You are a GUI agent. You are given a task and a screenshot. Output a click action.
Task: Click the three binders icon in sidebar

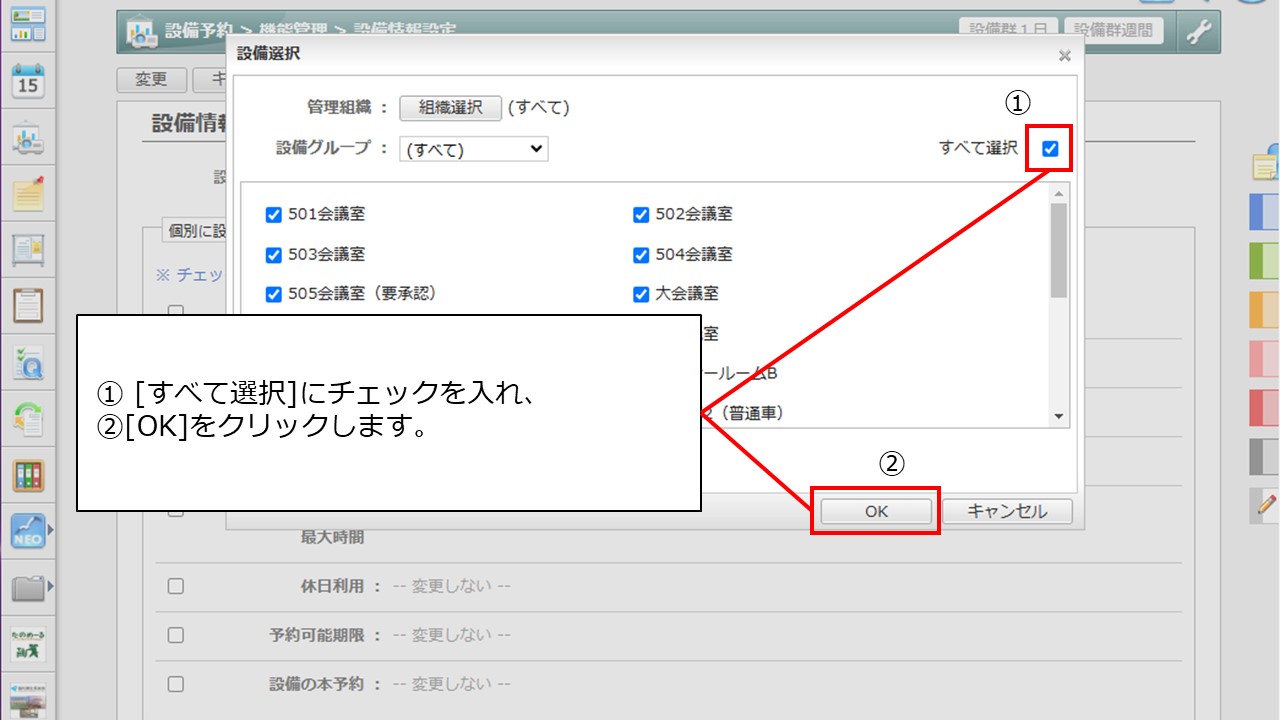coord(28,475)
